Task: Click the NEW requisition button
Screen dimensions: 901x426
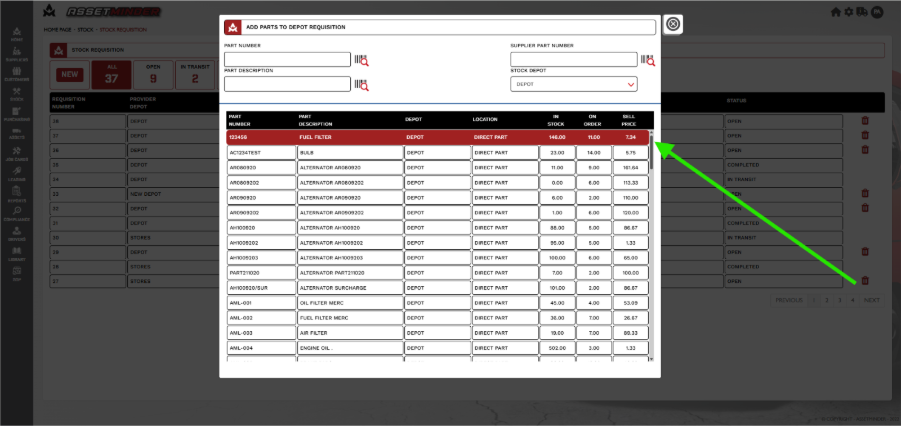Action: [x=70, y=75]
